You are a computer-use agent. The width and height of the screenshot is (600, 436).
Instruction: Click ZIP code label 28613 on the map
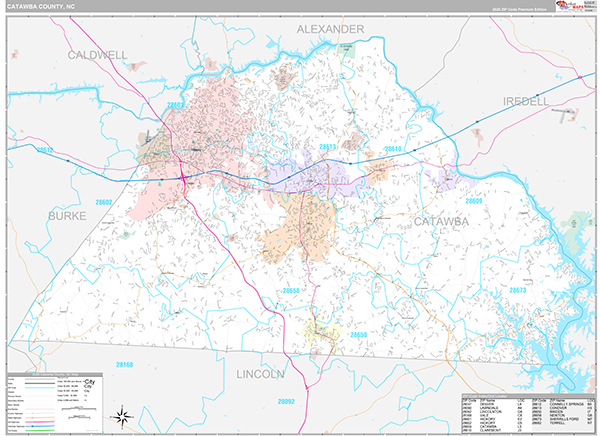(x=328, y=146)
